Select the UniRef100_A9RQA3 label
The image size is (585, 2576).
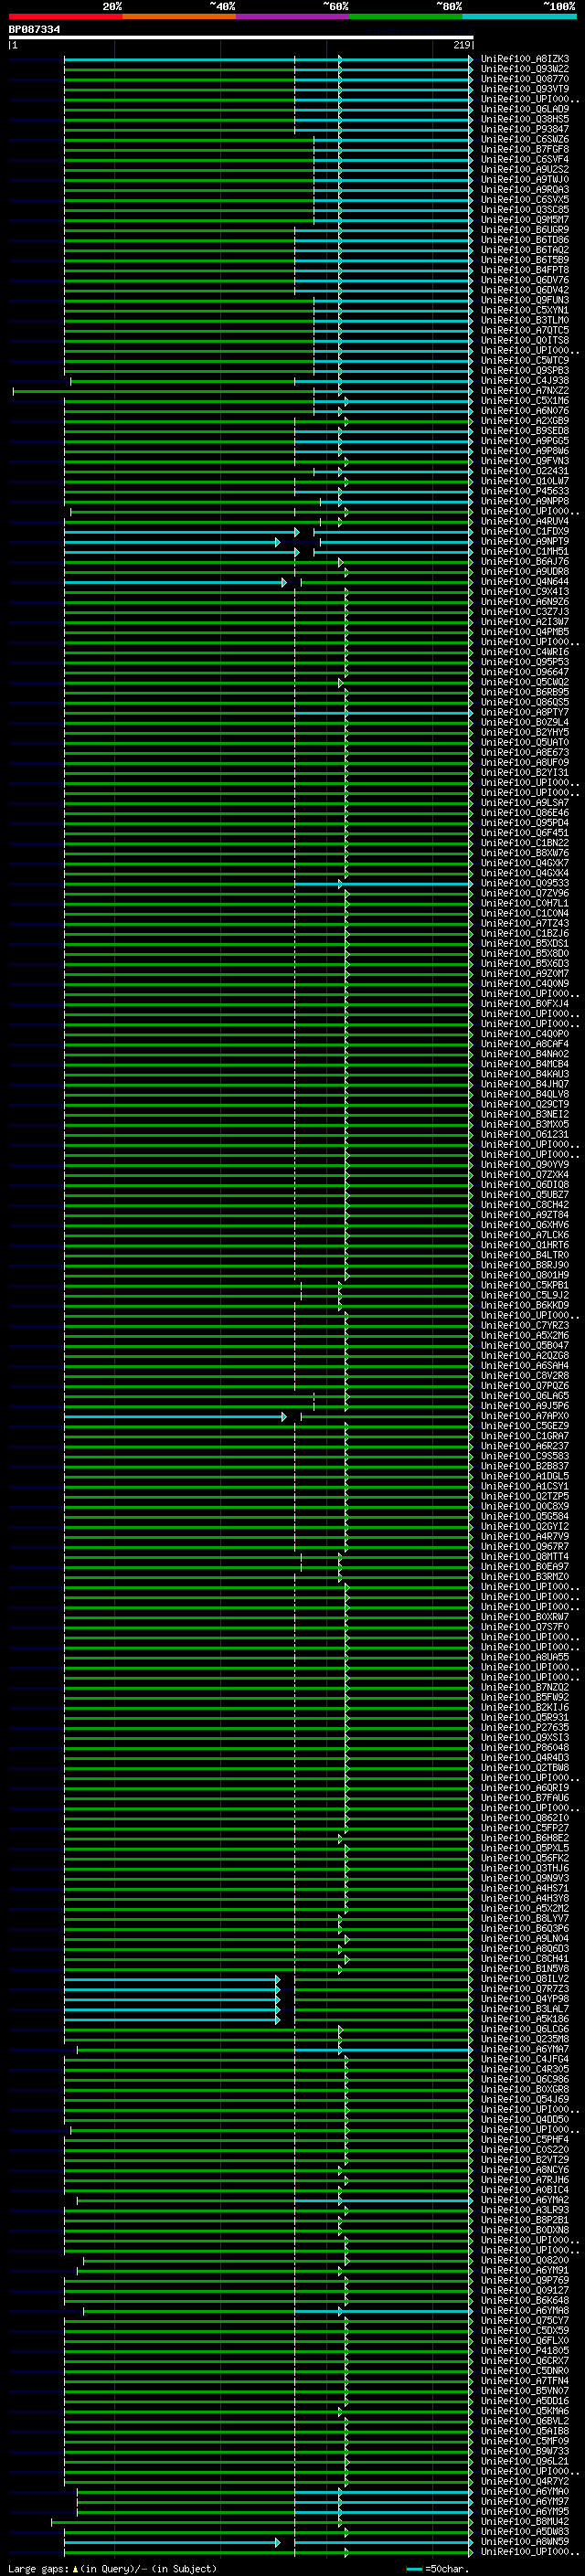[x=525, y=189]
